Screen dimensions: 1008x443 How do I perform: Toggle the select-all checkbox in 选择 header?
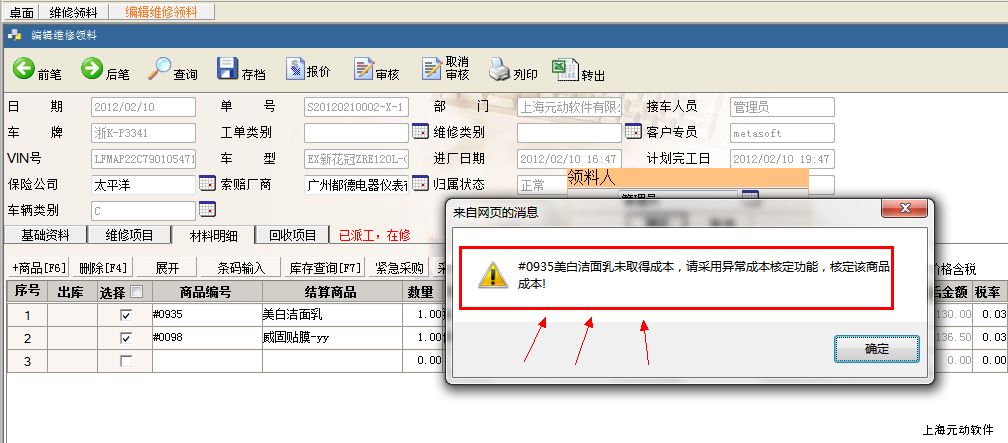click(x=136, y=292)
